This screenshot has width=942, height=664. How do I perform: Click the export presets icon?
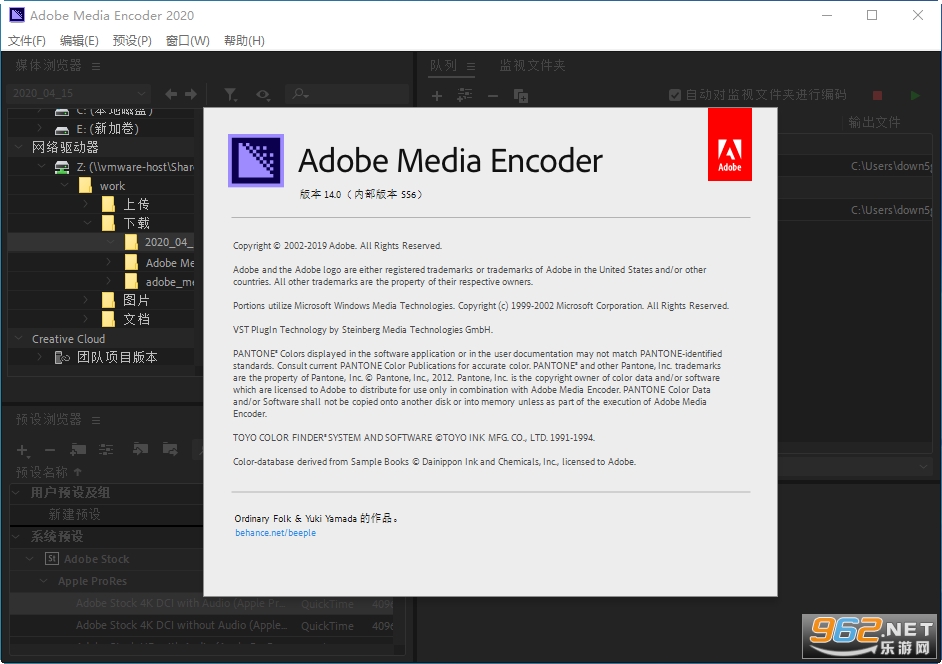point(170,449)
